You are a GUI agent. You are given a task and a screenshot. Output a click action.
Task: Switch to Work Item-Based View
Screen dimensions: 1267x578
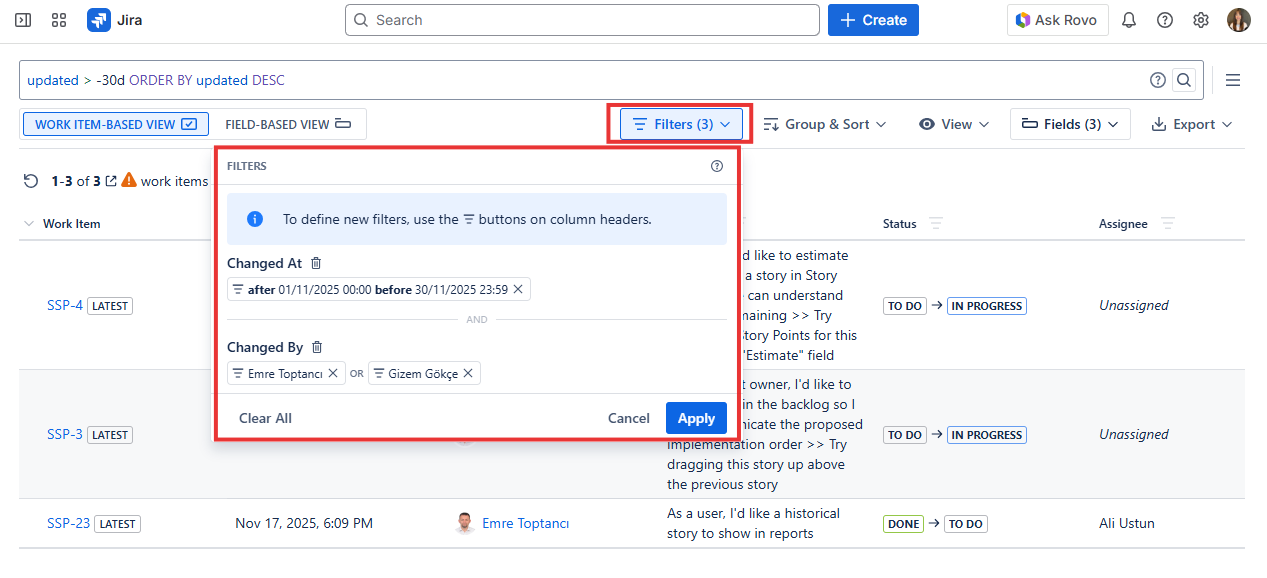point(115,124)
